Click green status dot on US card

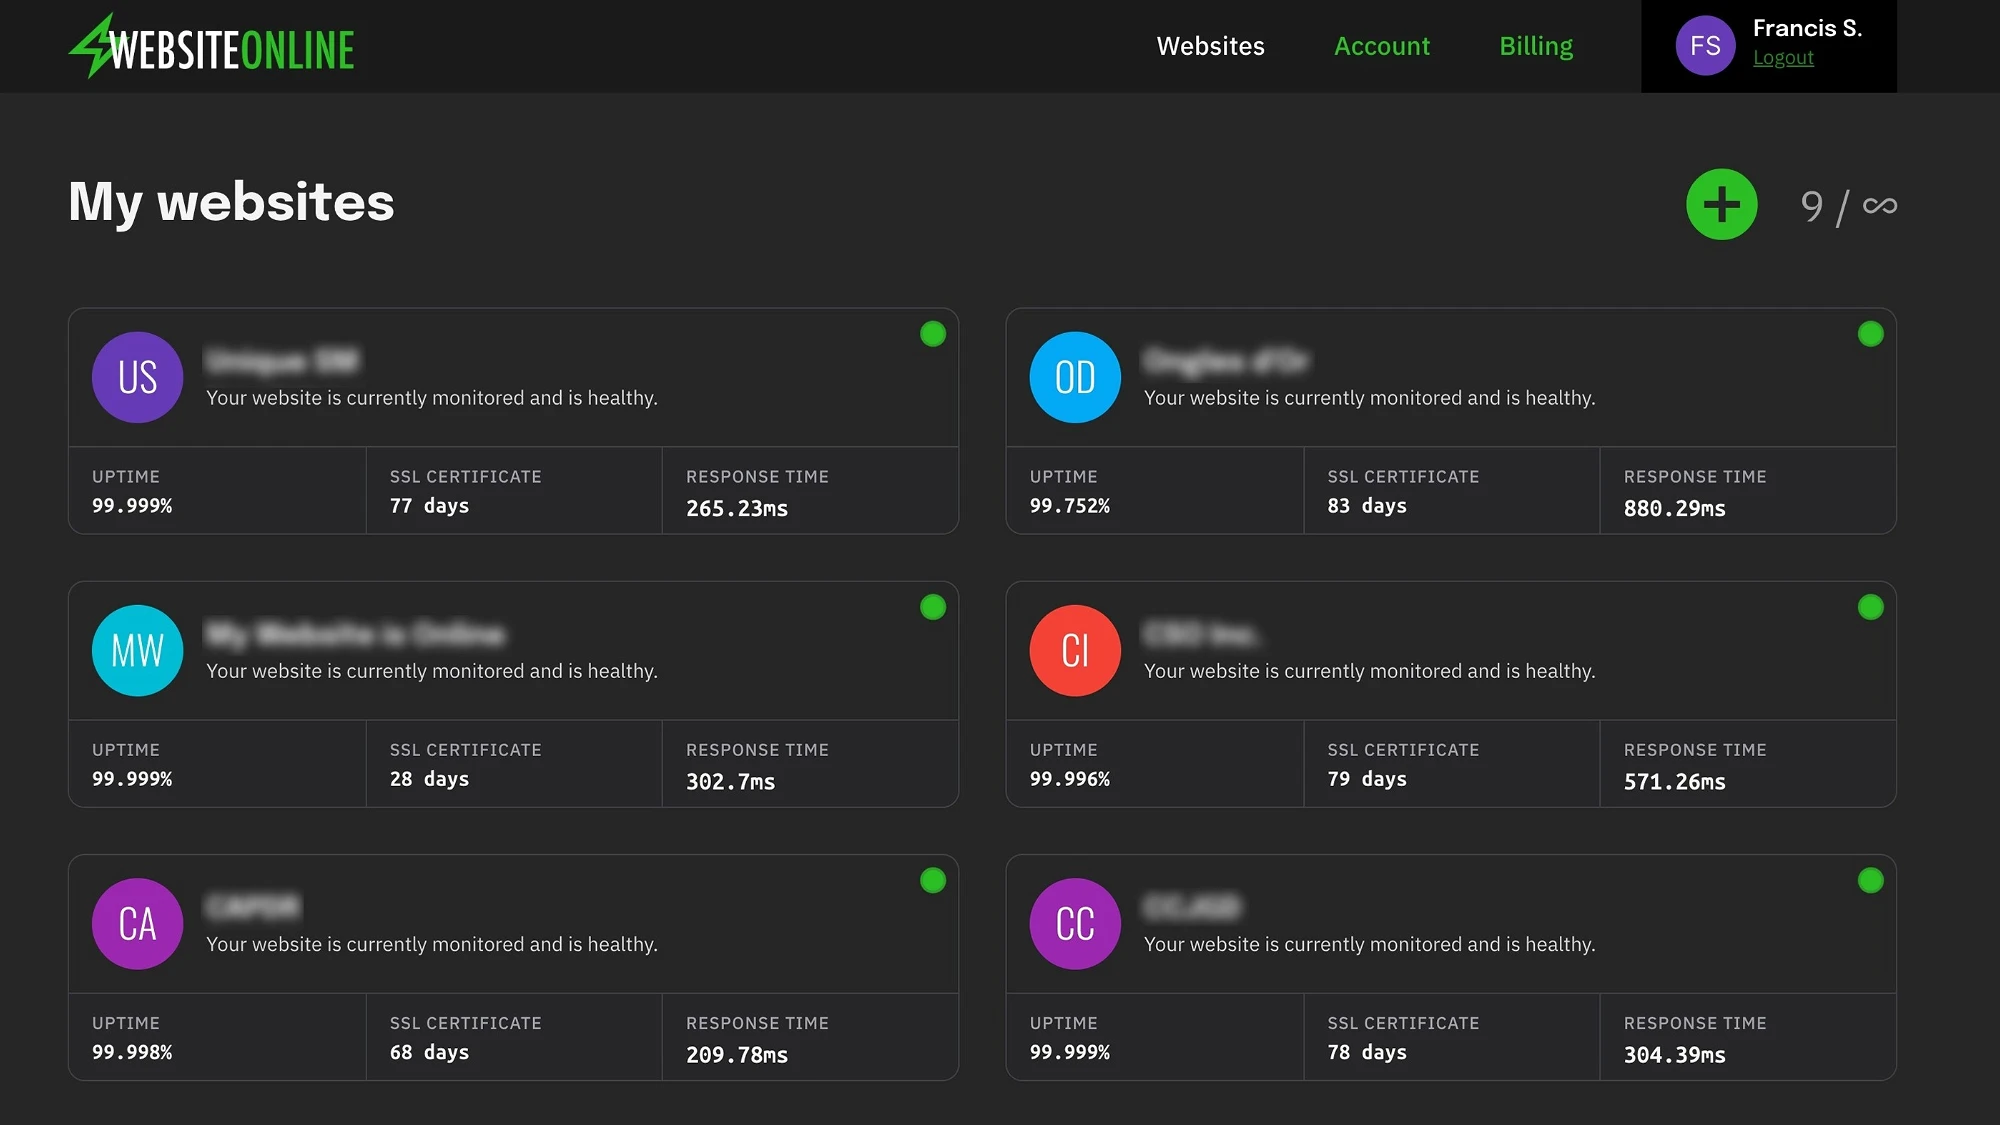pos(932,334)
